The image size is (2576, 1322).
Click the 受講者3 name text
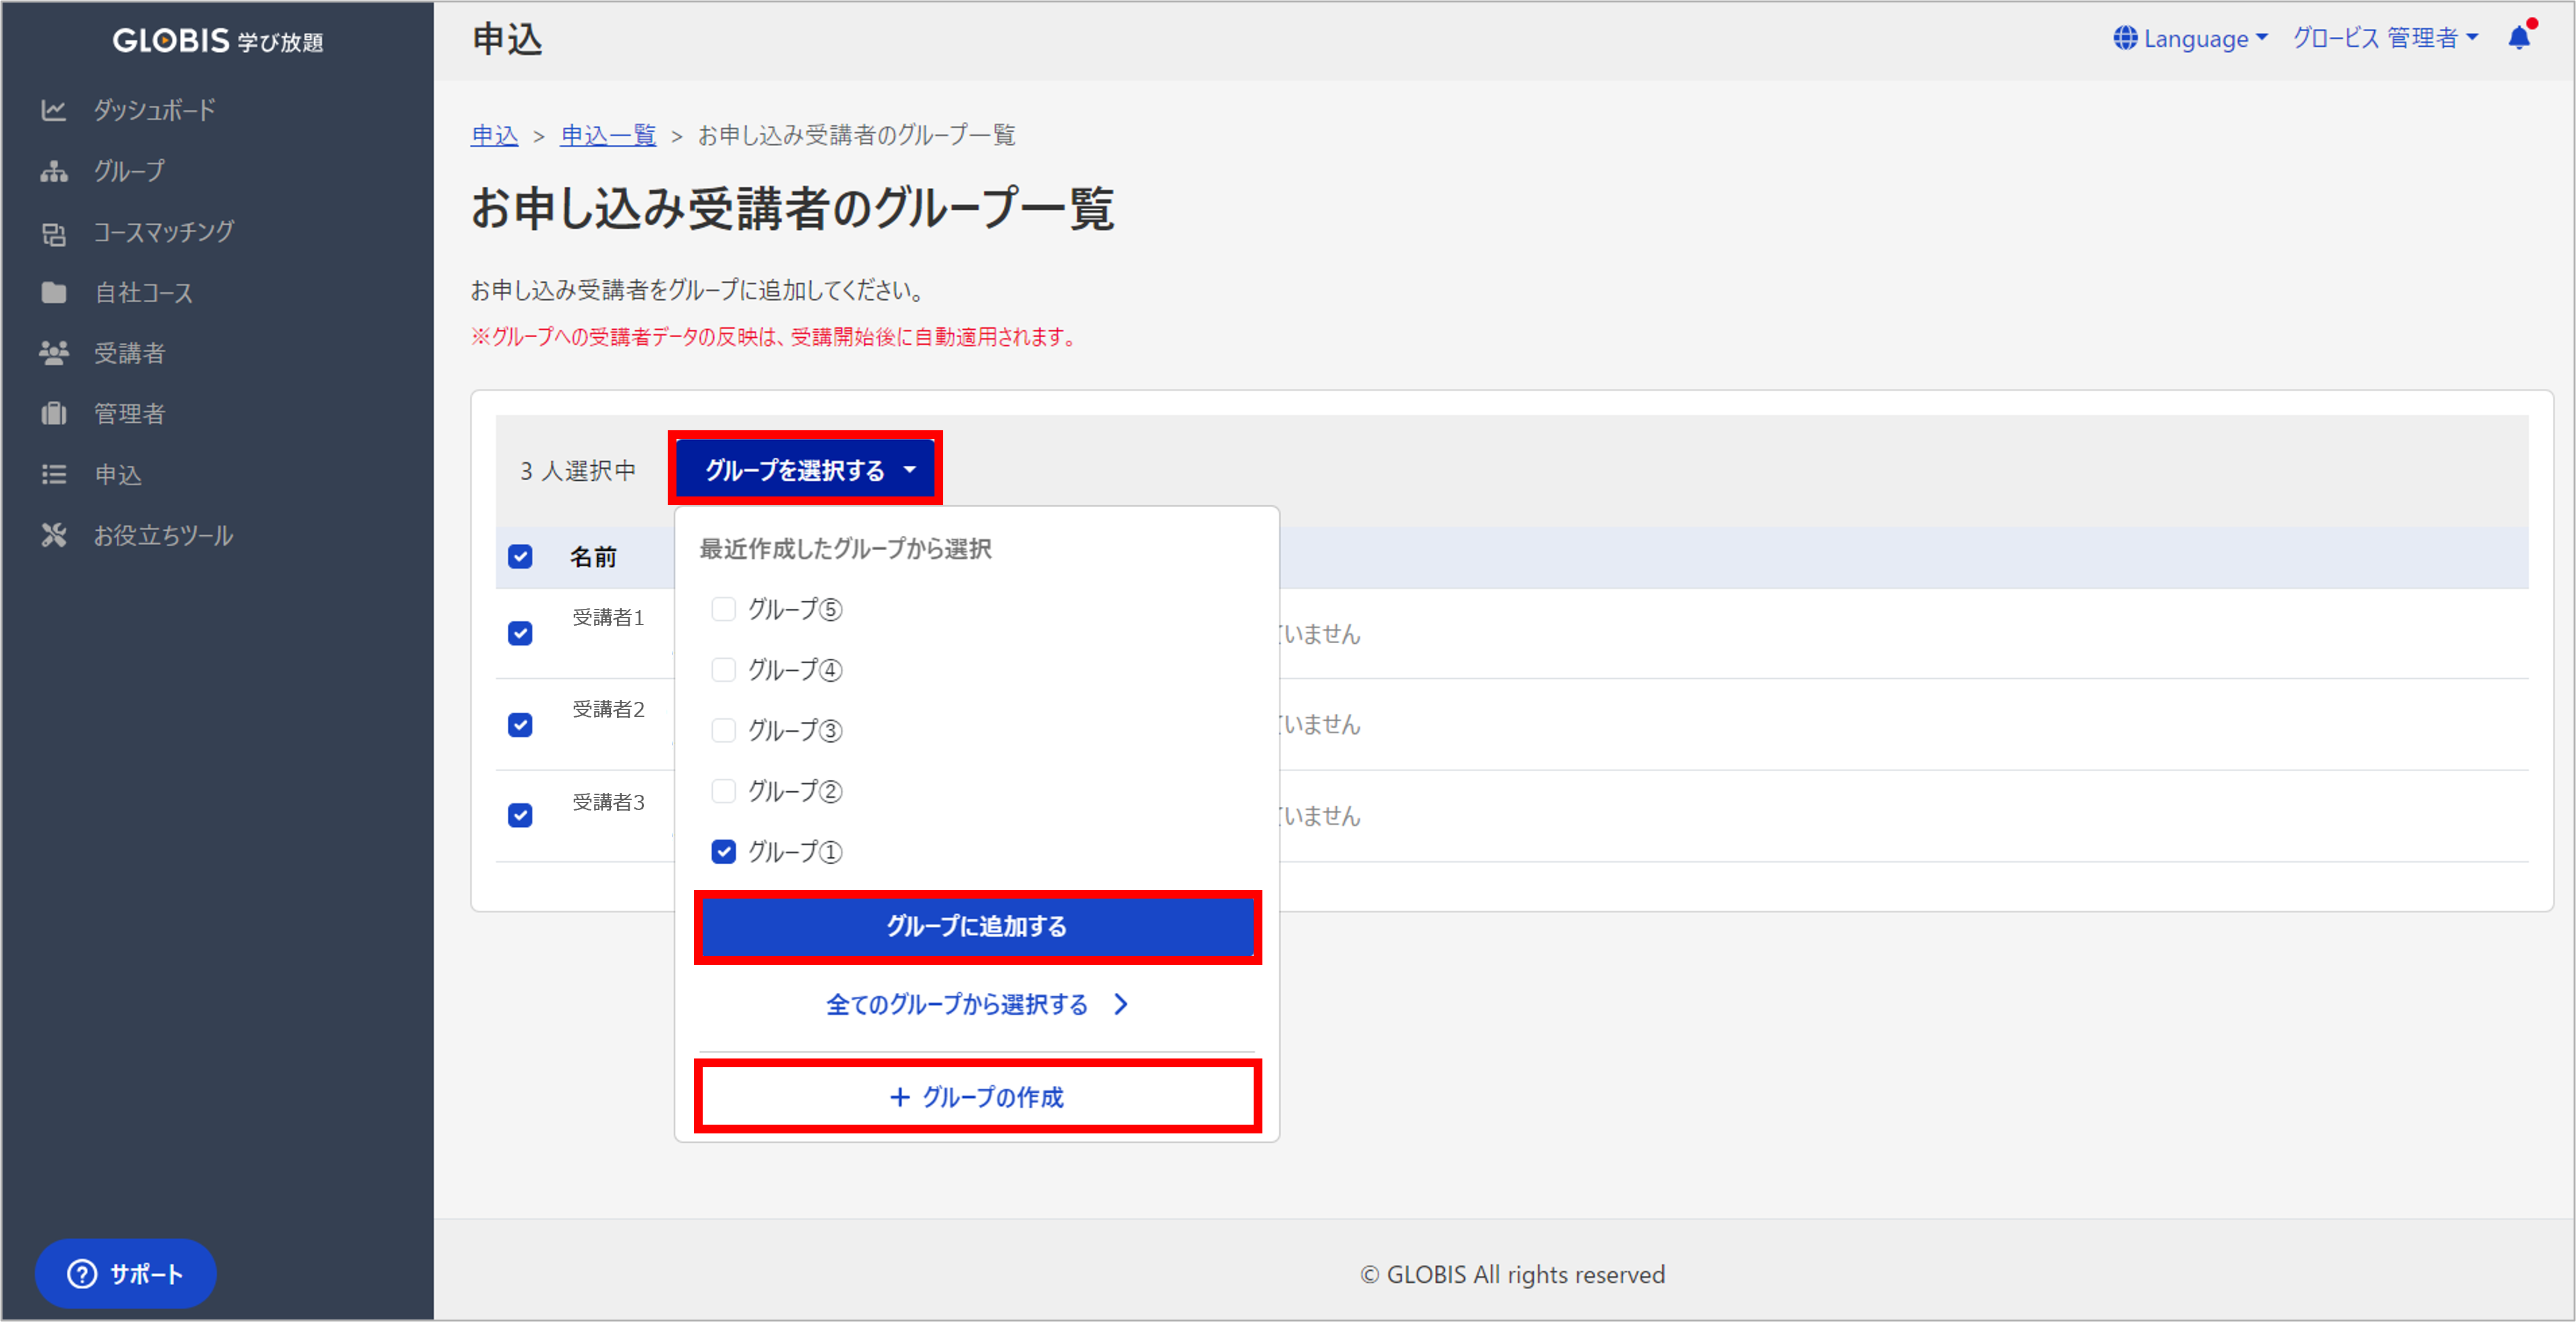pos(608,802)
